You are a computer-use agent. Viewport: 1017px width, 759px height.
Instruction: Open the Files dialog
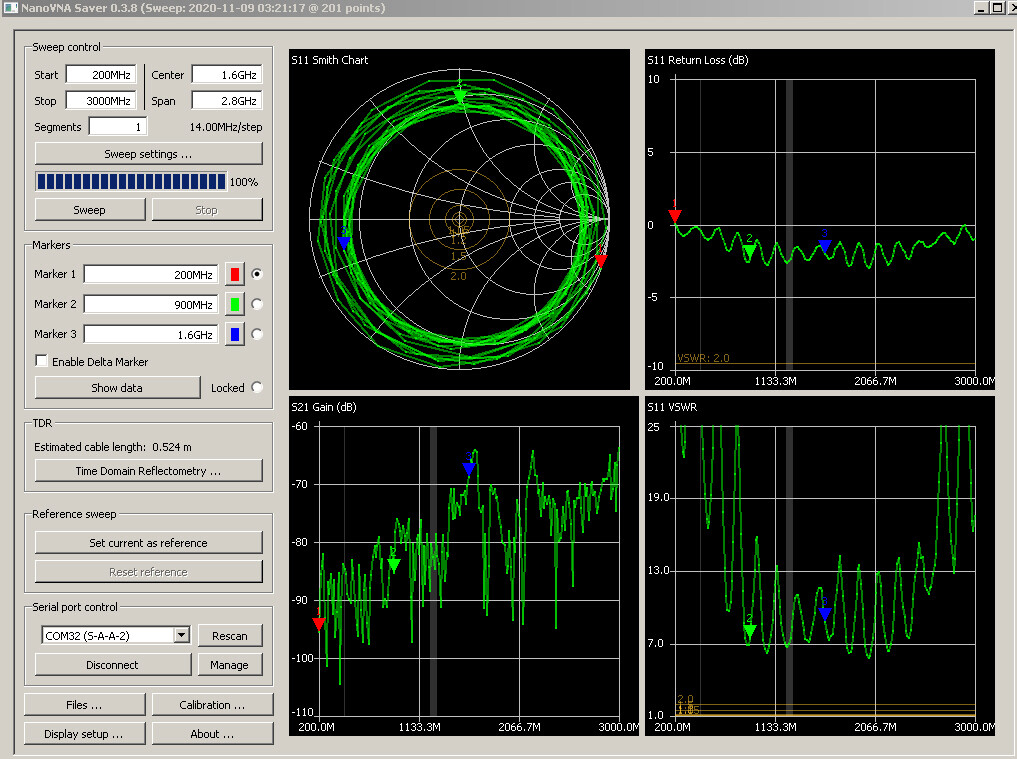pos(84,705)
